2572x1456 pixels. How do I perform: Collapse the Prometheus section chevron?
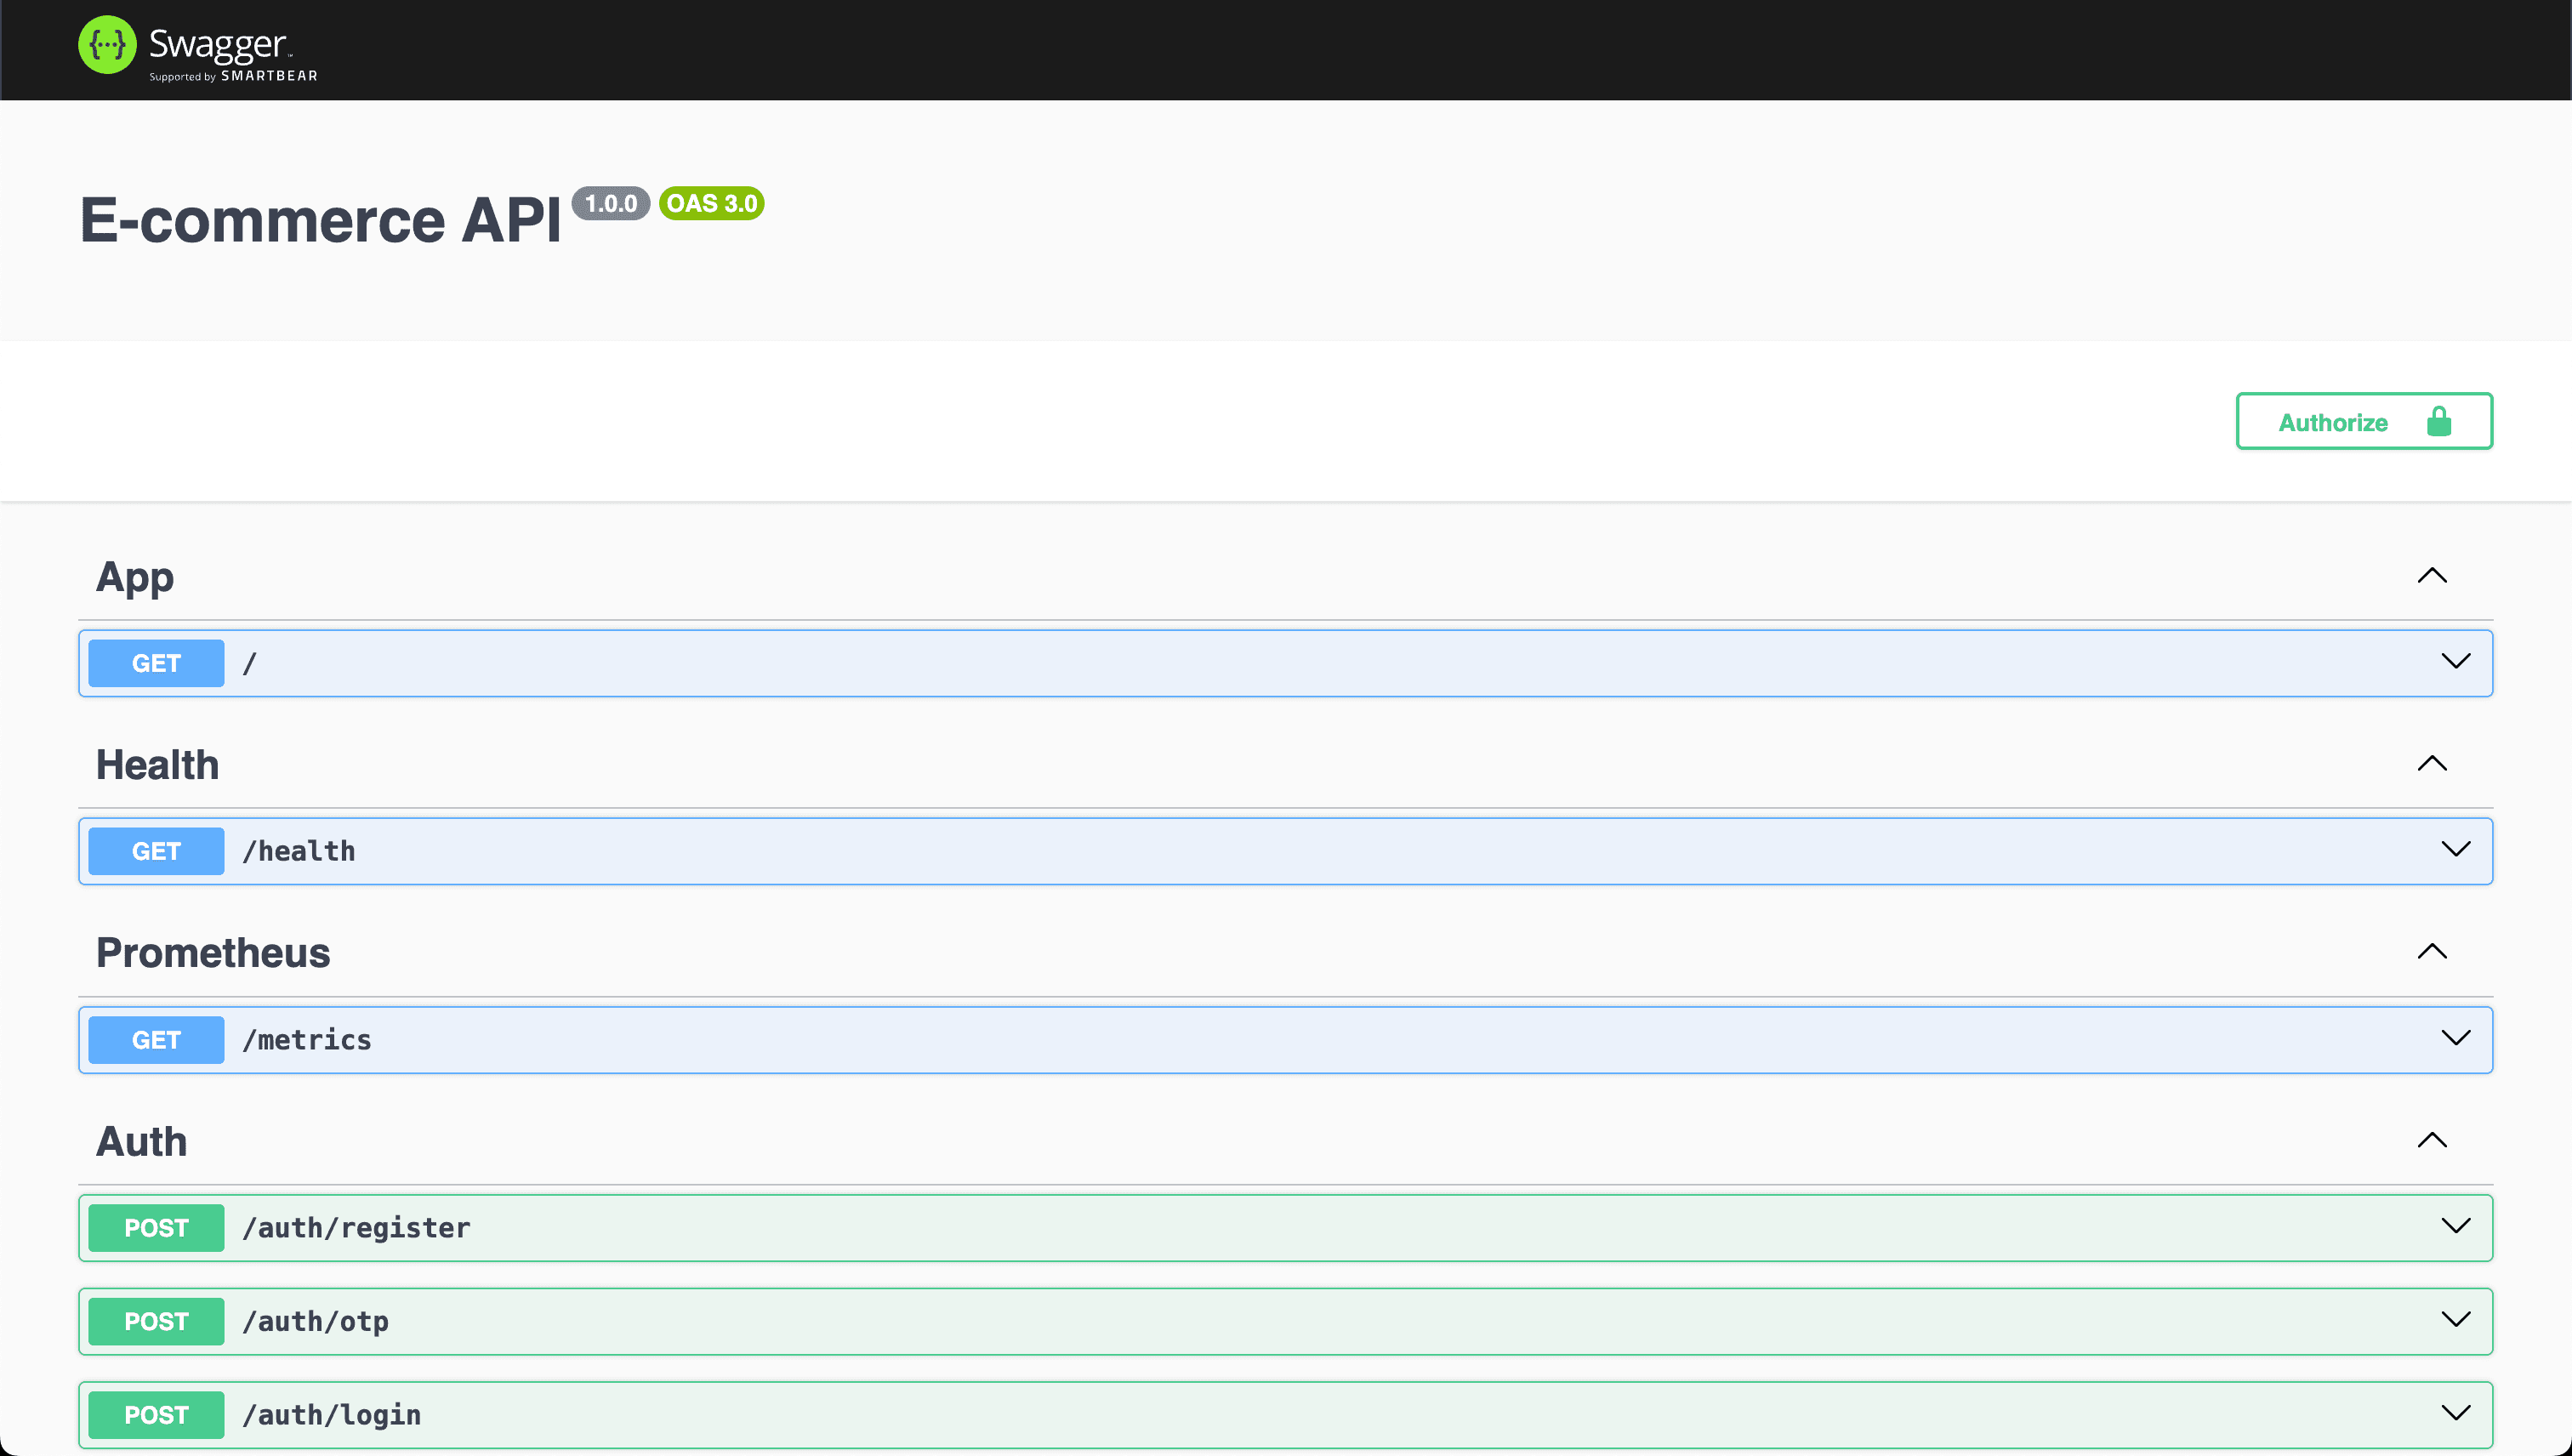point(2431,952)
